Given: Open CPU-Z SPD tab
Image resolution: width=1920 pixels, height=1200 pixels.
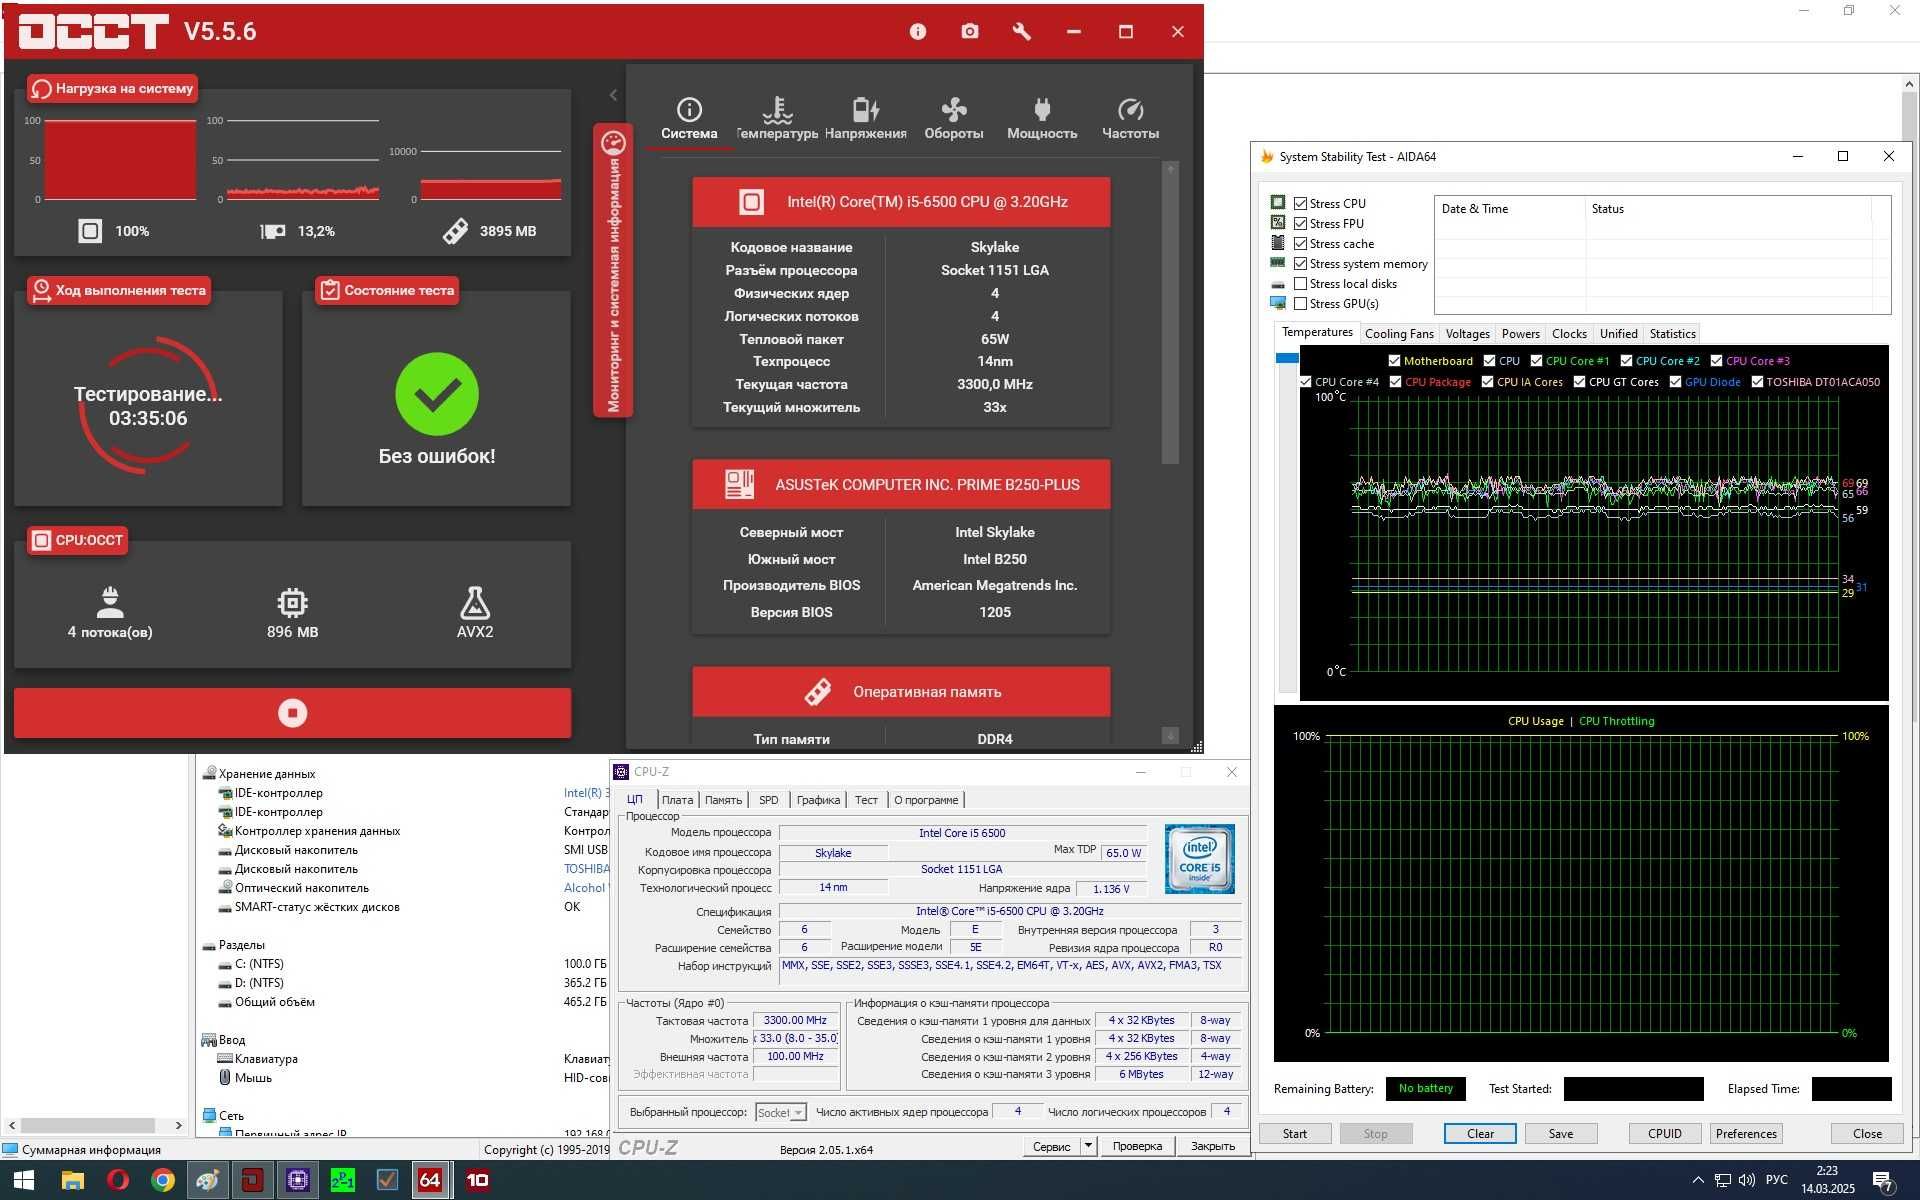Looking at the screenshot, I should coord(768,800).
